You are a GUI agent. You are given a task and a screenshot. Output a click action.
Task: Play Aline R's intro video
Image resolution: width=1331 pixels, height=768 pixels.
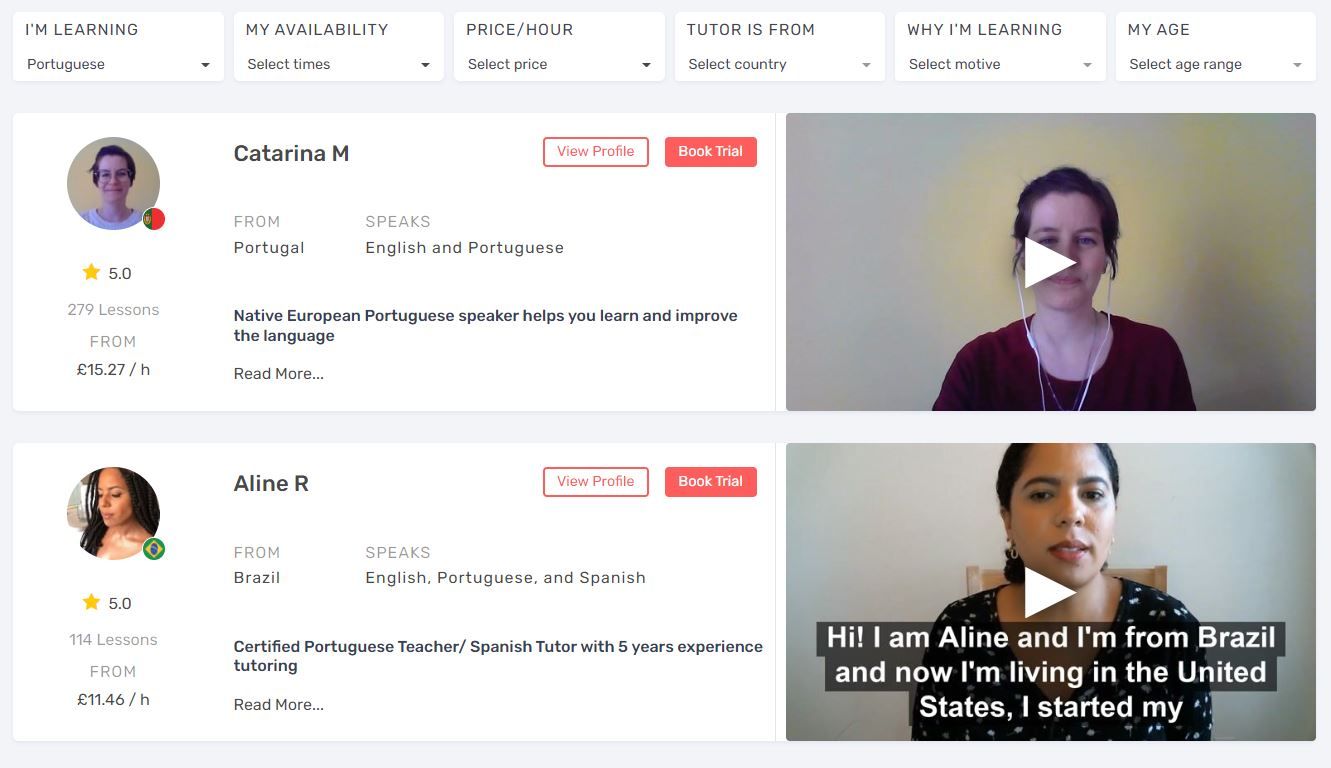point(1049,592)
